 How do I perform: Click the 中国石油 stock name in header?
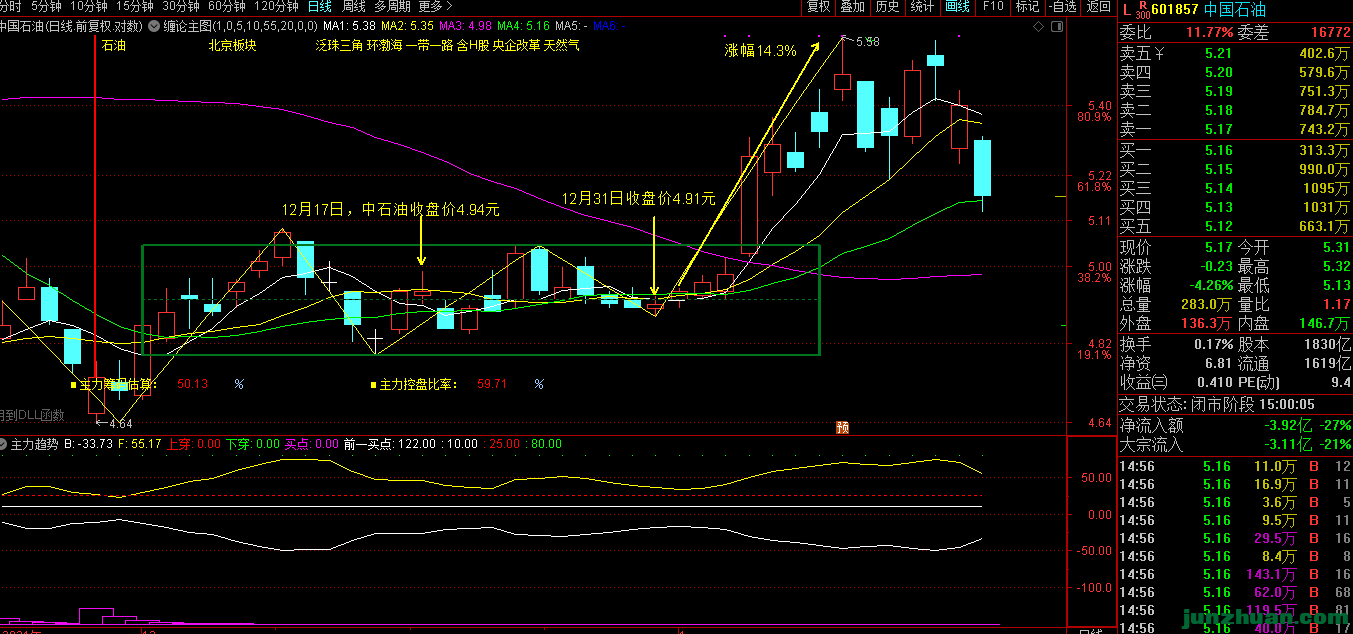coord(1233,10)
